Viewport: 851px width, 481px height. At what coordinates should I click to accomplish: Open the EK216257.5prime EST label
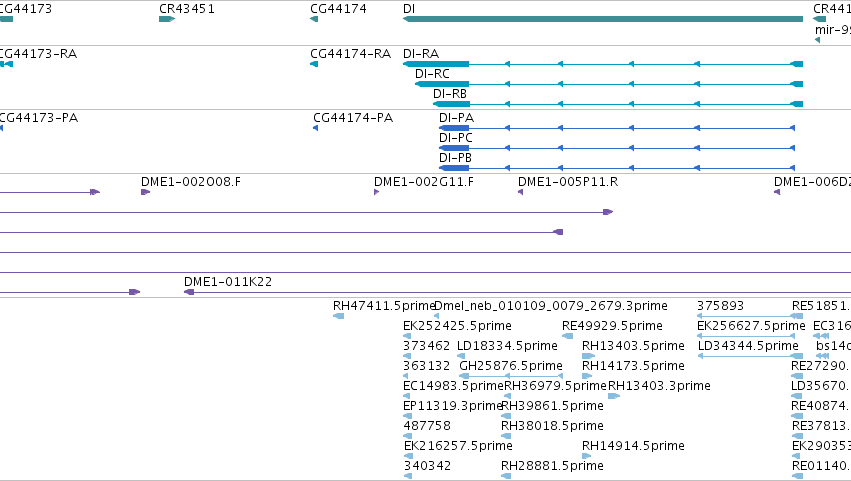coord(459,446)
